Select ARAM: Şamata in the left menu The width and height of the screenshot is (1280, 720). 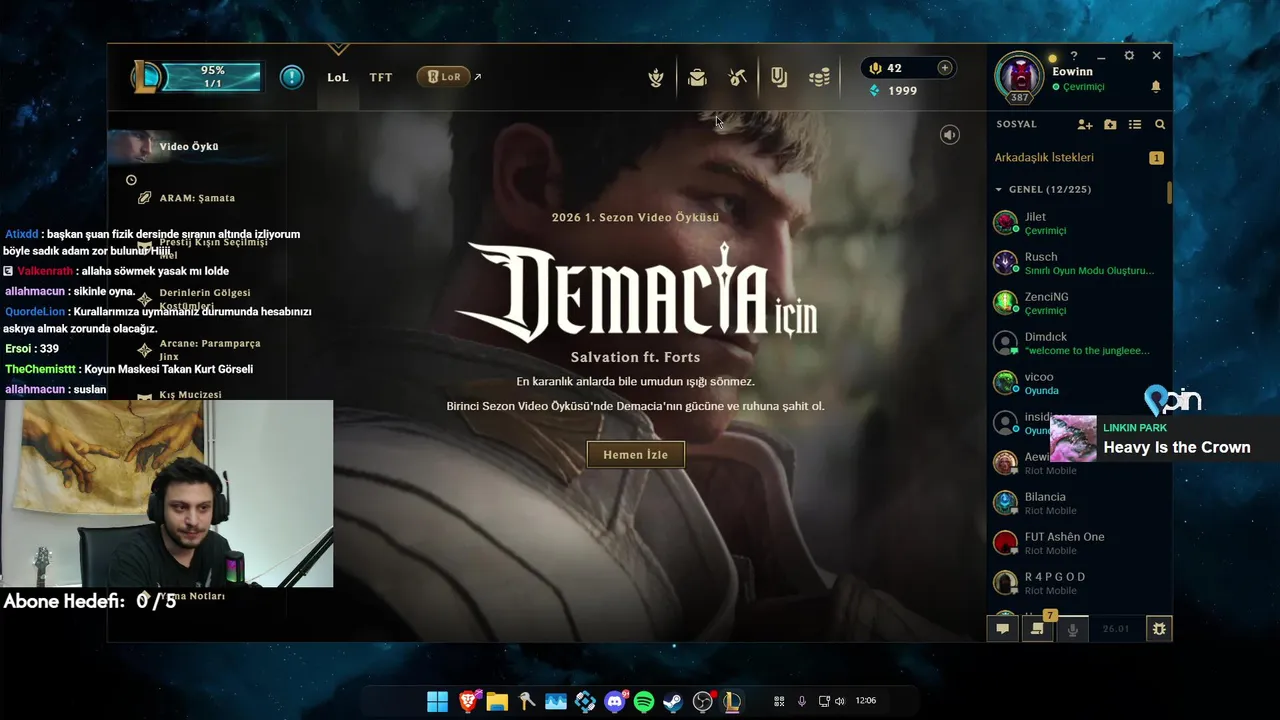[x=197, y=198]
